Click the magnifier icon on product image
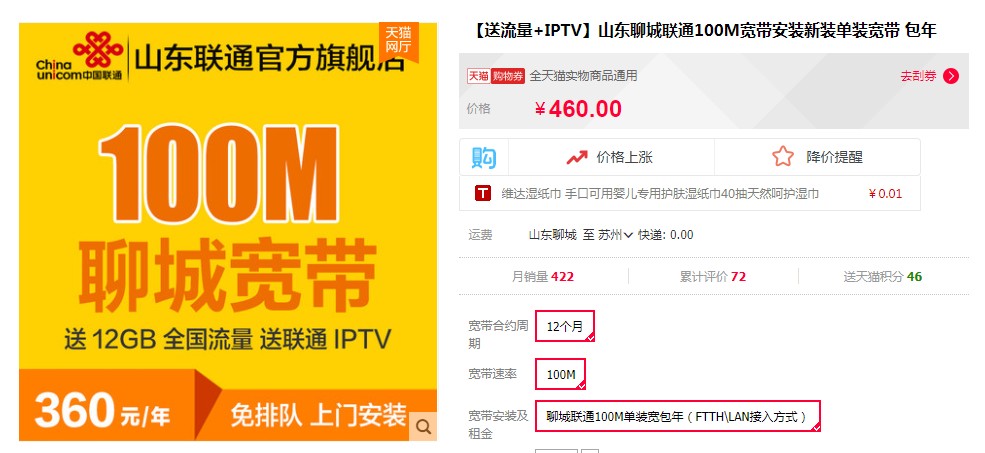Screen dimensions: 985x453 tap(424, 427)
